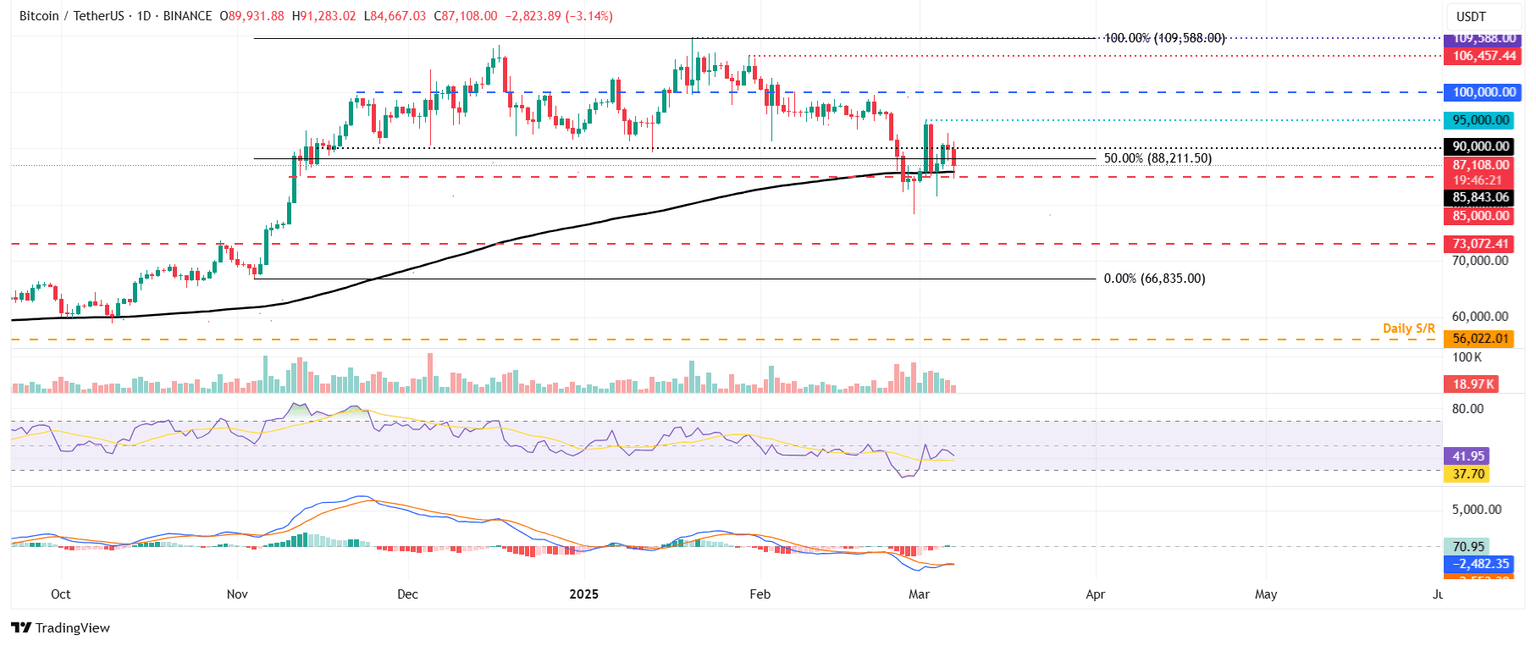Image resolution: width=1536 pixels, height=646 pixels.
Task: Click the May label on time axis
Action: [1266, 593]
